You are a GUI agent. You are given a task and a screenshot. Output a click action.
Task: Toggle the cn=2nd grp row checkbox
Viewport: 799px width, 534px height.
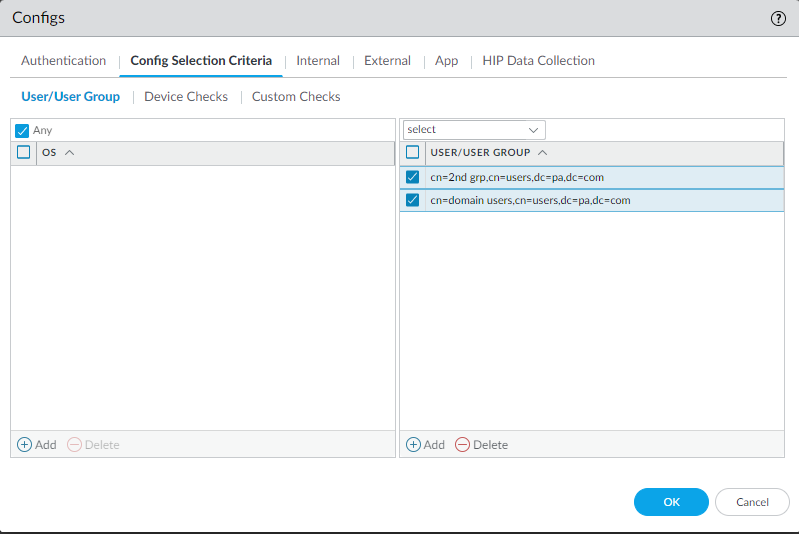pos(413,177)
